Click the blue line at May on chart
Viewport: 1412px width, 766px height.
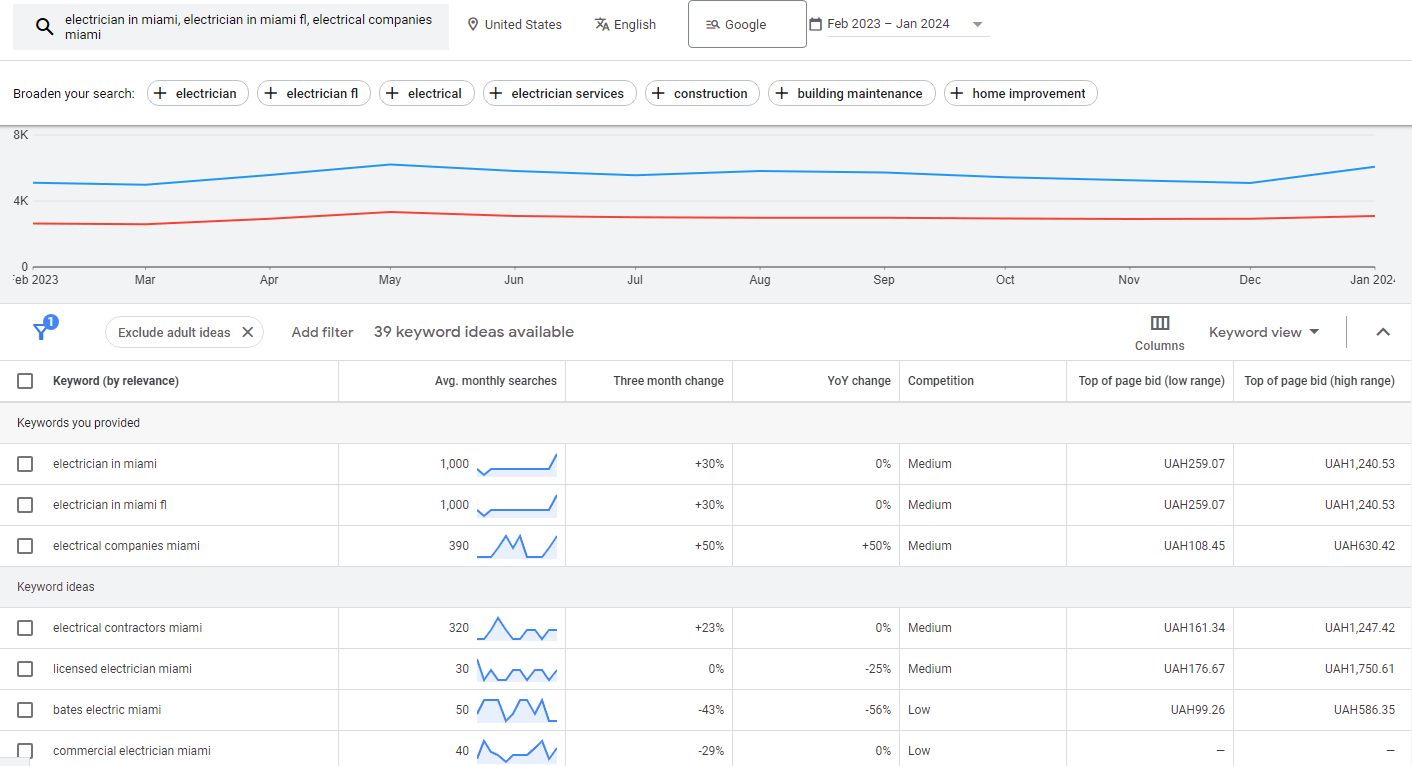pos(390,164)
